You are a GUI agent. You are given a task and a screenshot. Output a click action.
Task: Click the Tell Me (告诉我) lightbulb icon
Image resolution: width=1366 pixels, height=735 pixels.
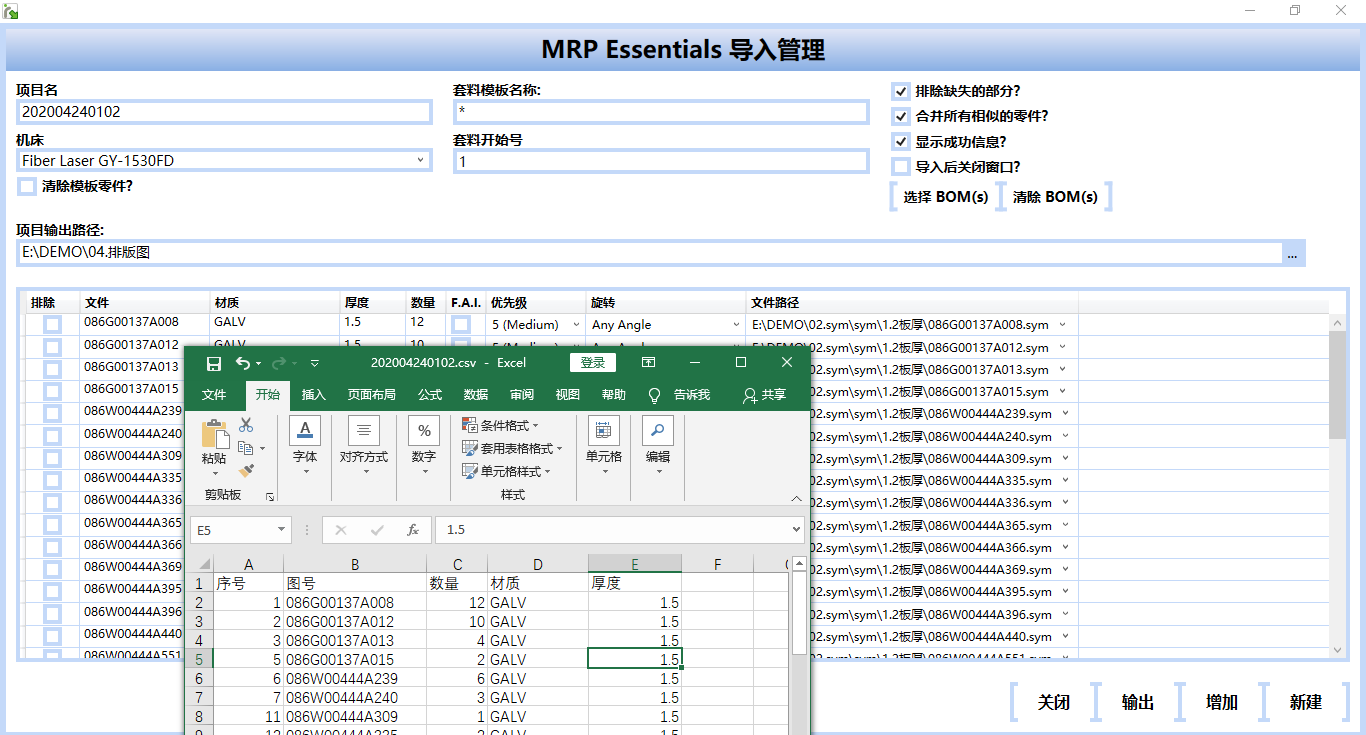(655, 395)
